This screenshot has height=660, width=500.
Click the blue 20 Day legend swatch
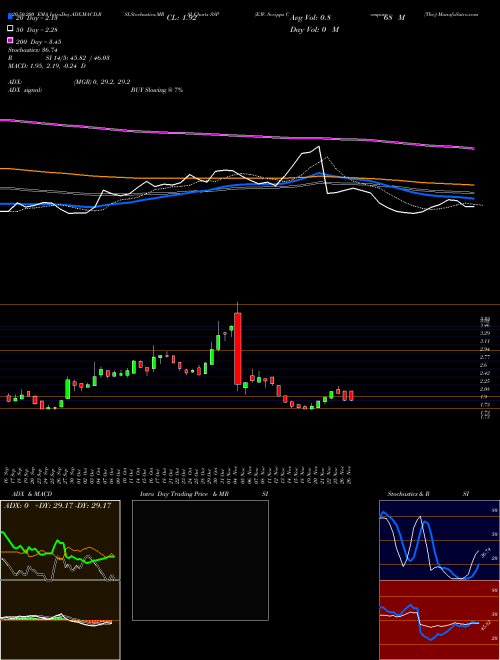pos(10,18)
